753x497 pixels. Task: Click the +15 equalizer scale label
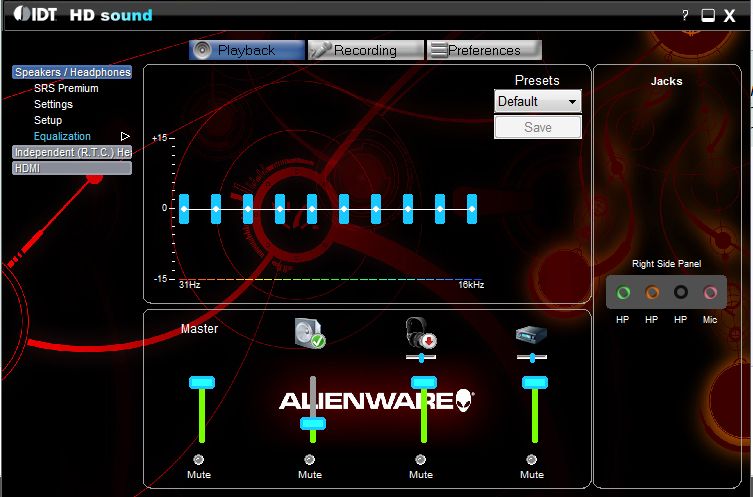(x=159, y=138)
